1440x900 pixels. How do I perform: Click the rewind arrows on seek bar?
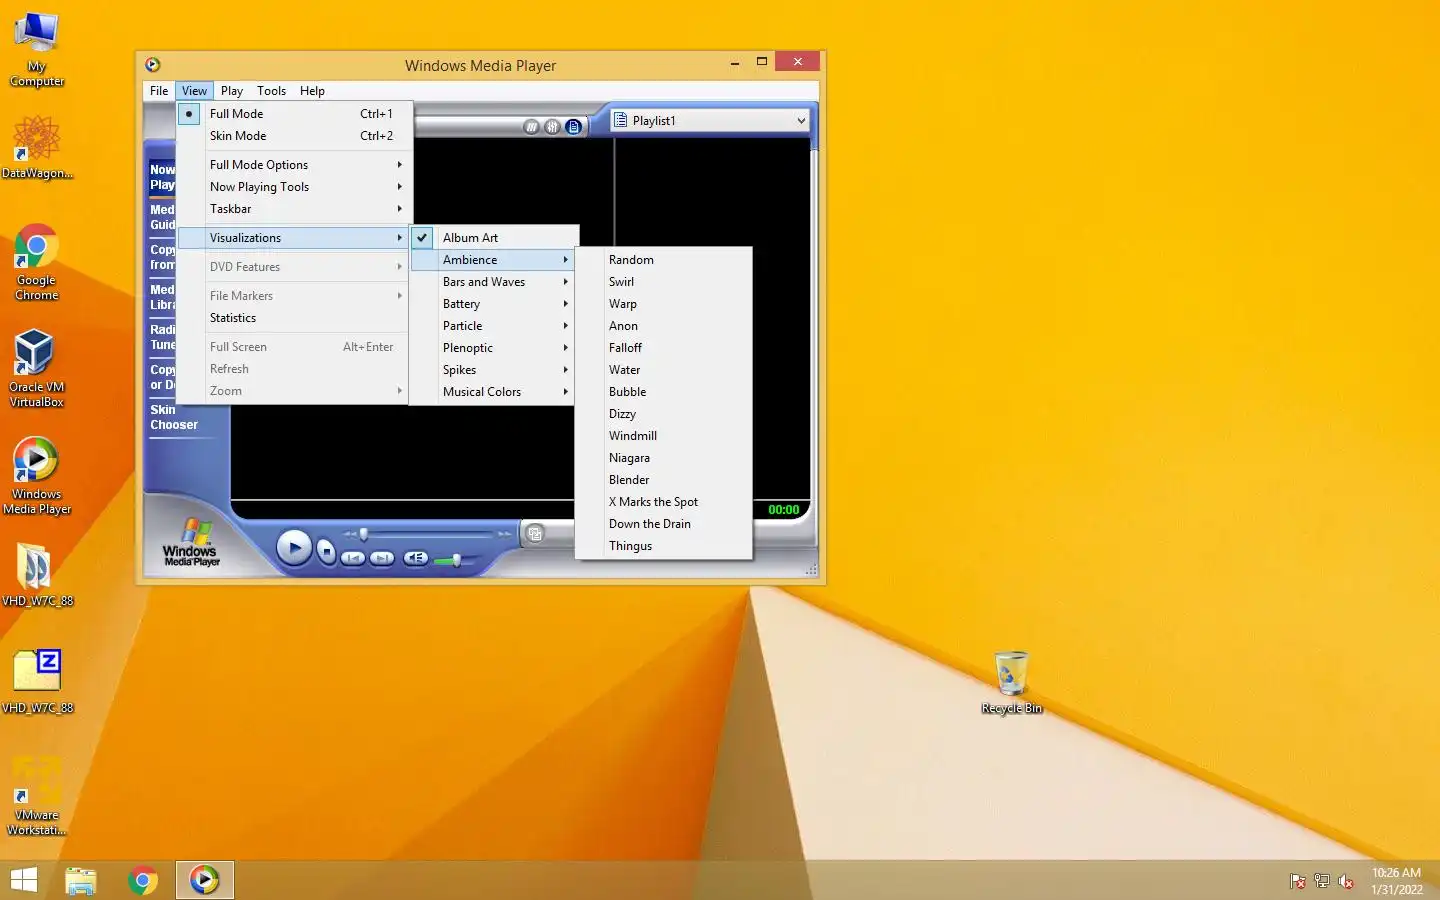[x=350, y=534]
